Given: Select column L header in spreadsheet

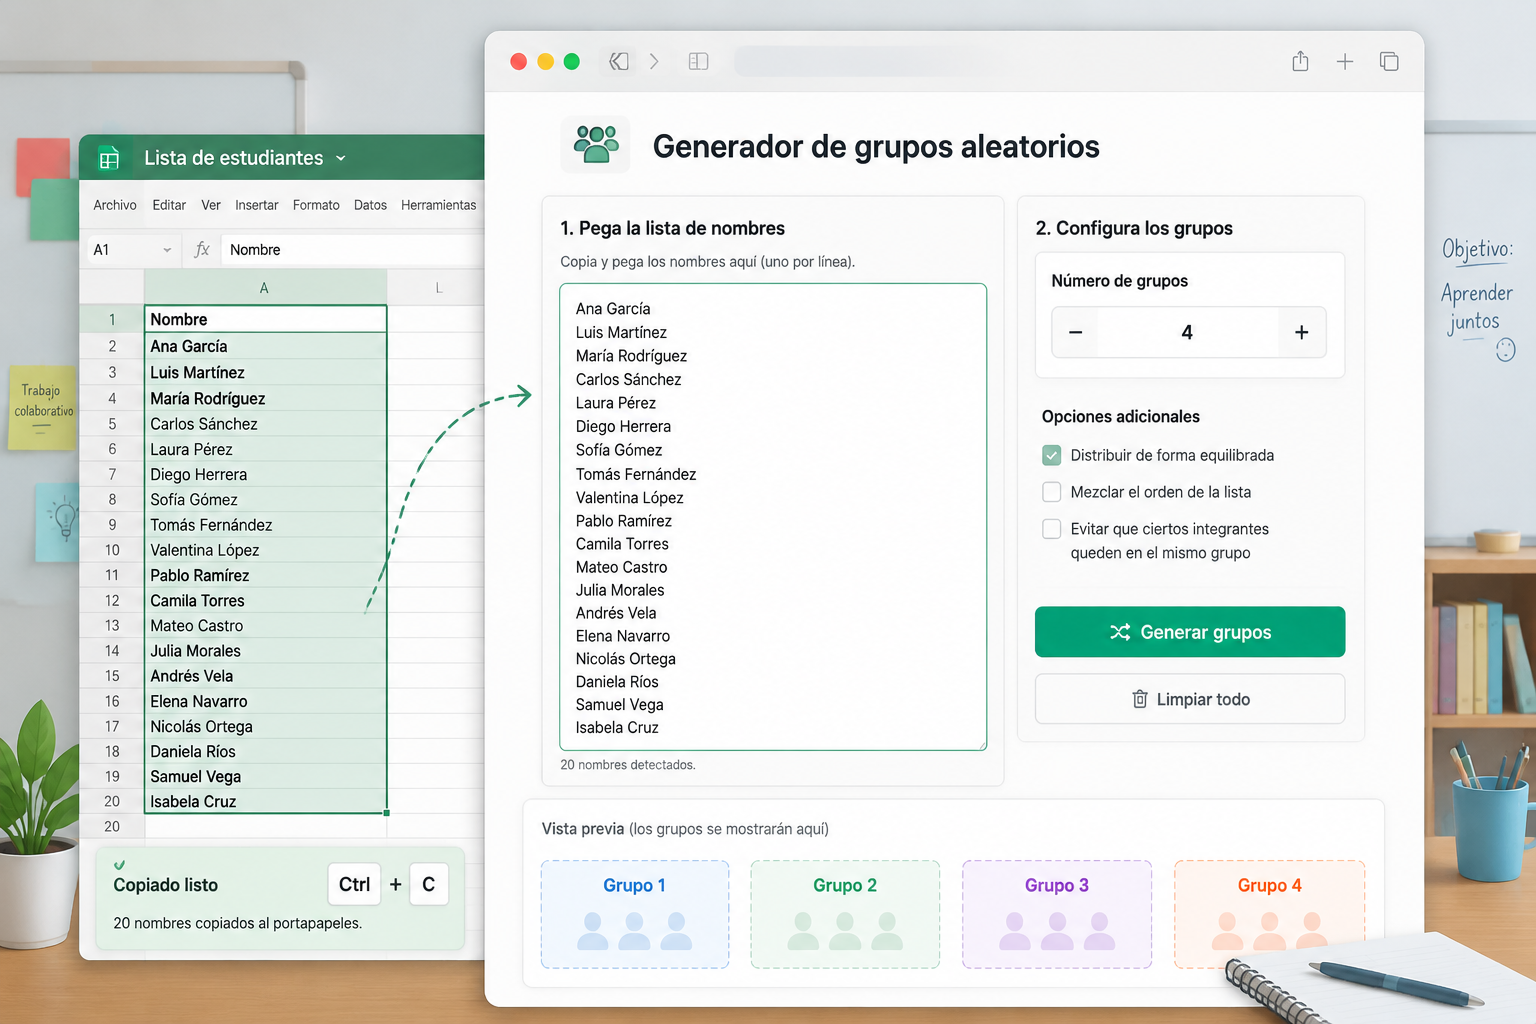Looking at the screenshot, I should 436,288.
